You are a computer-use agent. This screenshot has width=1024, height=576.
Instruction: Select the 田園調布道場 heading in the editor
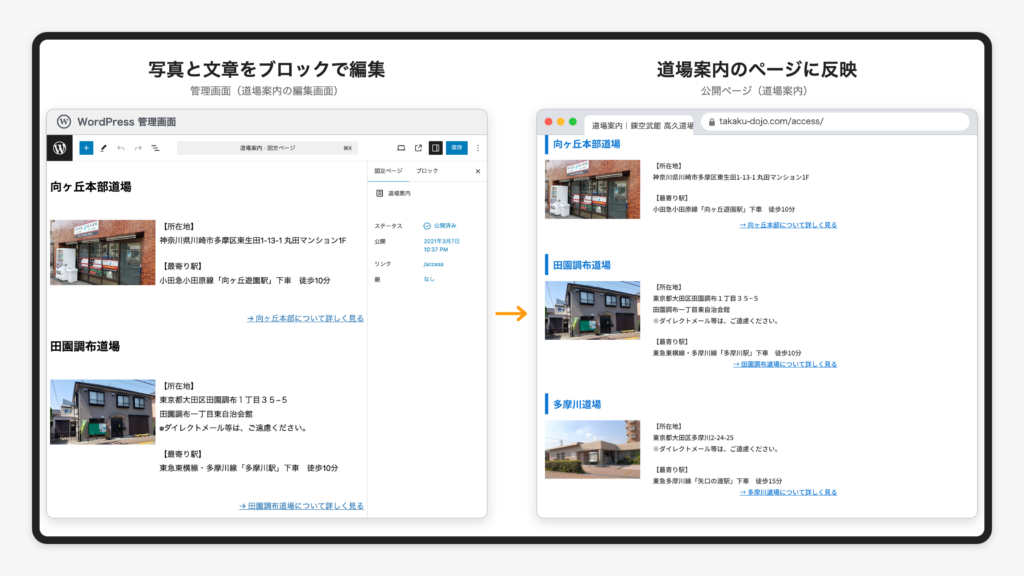[85, 347]
